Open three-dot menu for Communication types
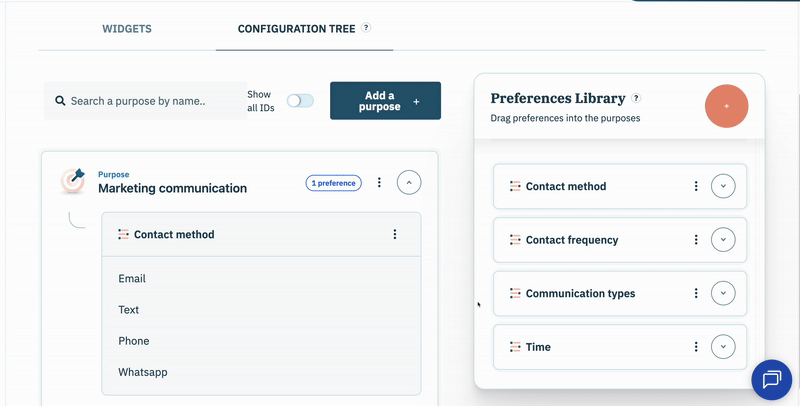 pos(696,294)
